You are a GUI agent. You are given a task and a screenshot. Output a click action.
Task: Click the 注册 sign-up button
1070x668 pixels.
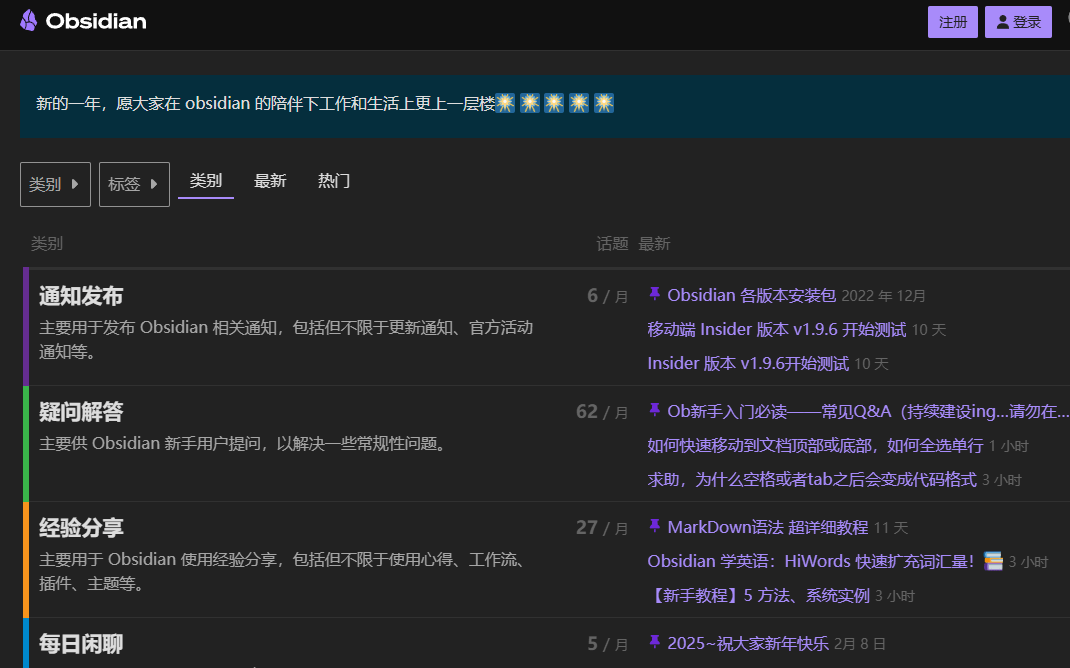(x=953, y=22)
